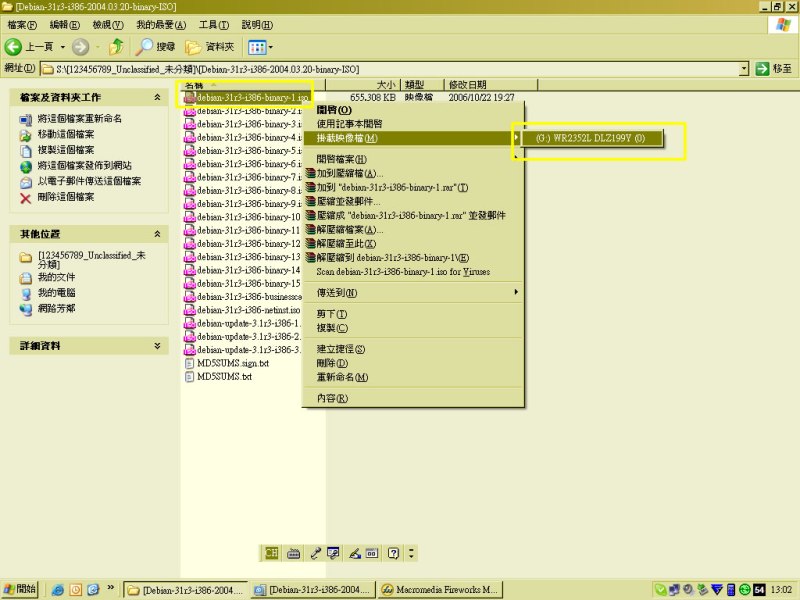The image size is (800, 600).
Task: Select debian-31r3-i386-binary-1.iso file icon
Action: point(190,97)
